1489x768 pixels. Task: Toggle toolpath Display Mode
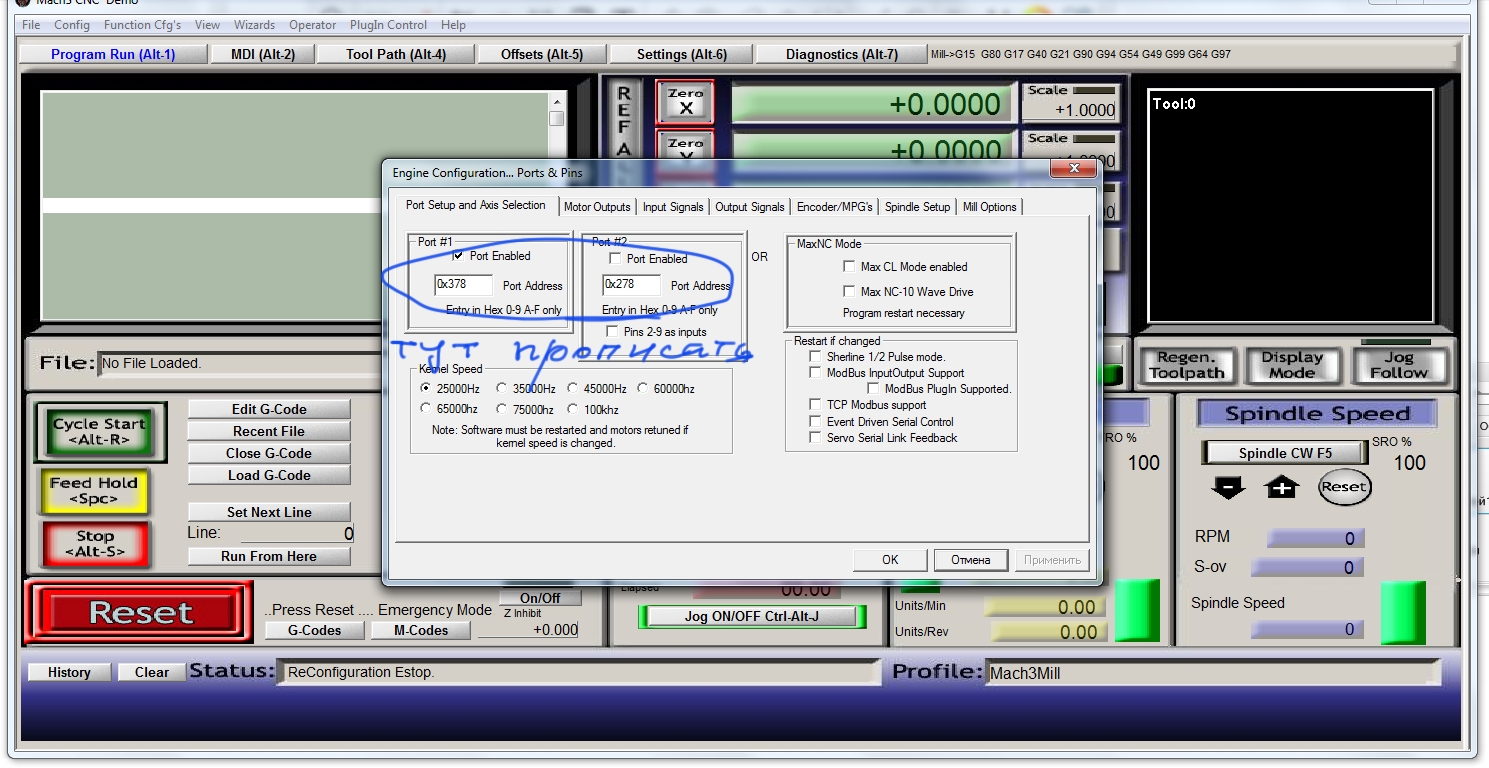(1292, 365)
